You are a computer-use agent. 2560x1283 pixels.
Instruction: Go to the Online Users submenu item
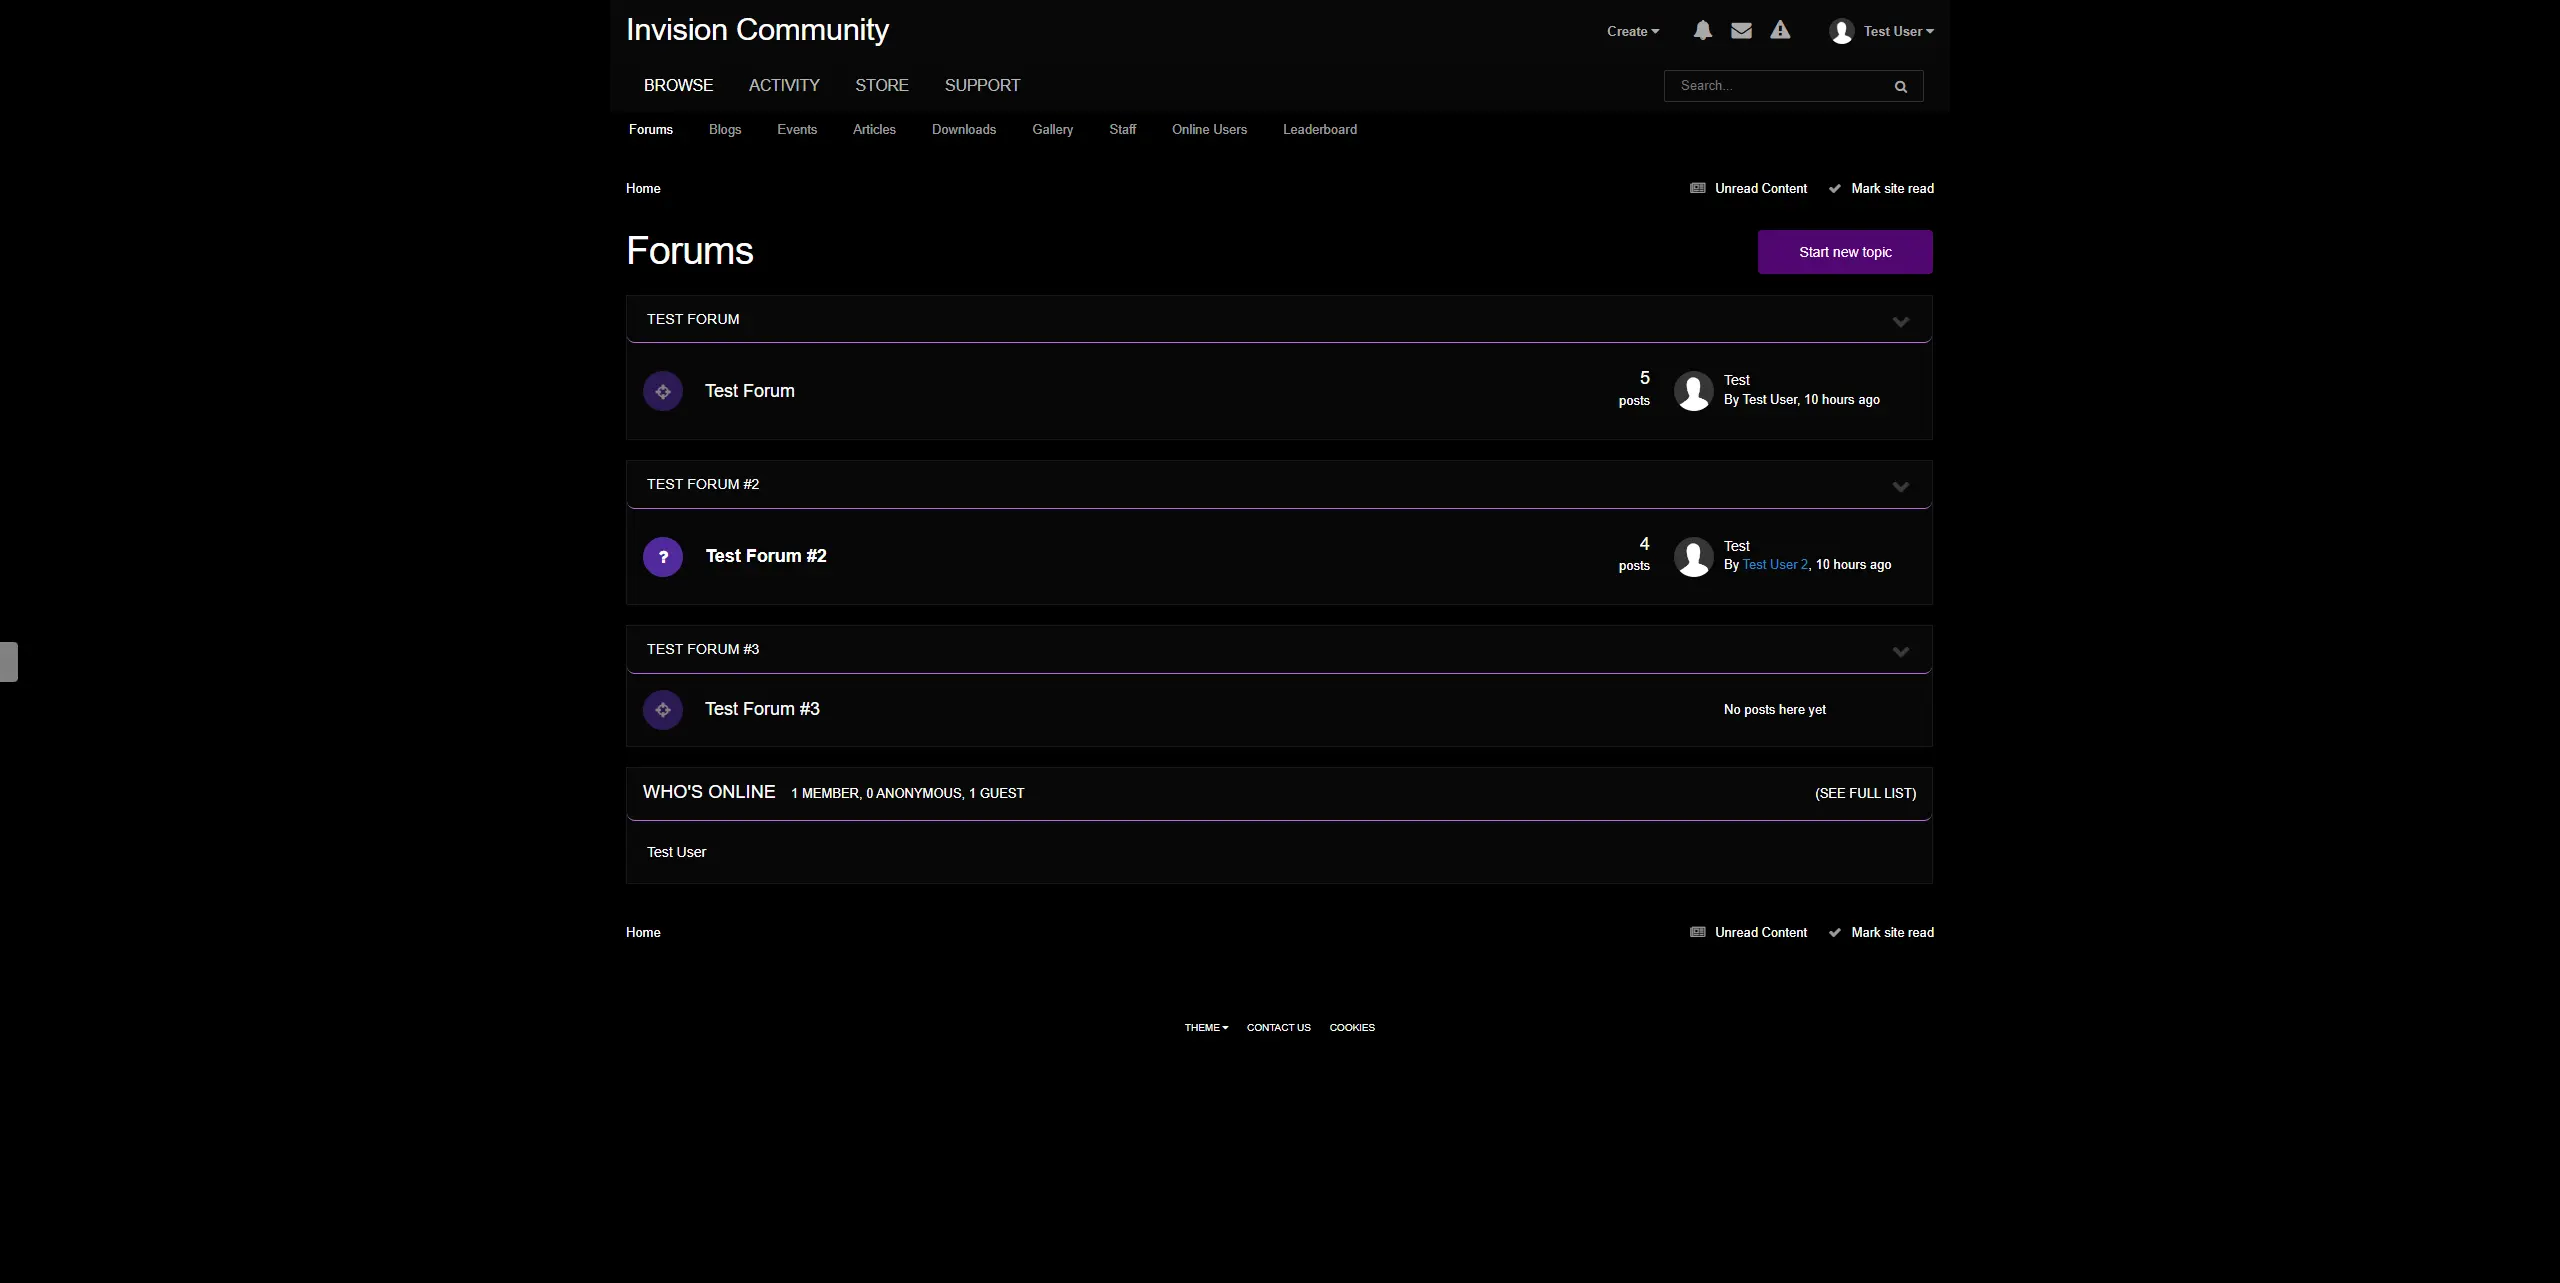pos(1210,129)
